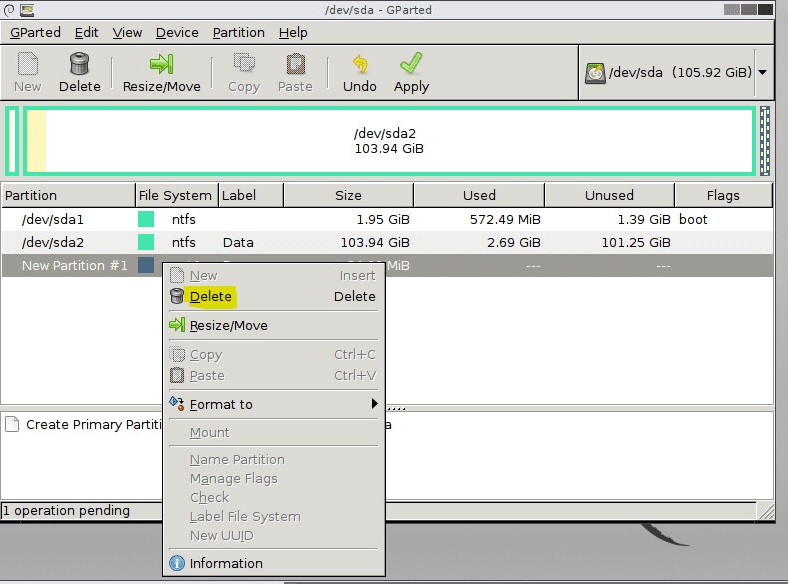Click the Size column header

(x=348, y=196)
